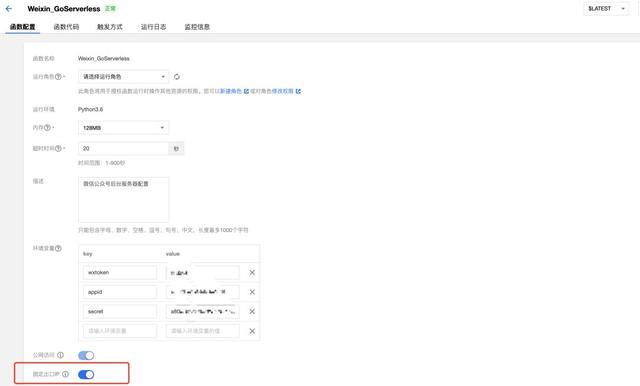Click the empty environment variable value field
This screenshot has width=640, height=386.
[202, 331]
